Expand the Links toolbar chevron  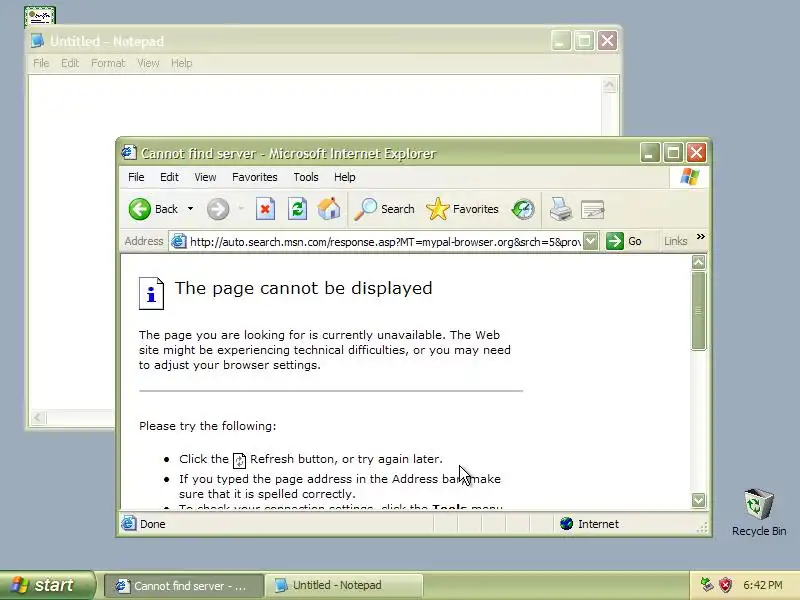(x=701, y=237)
